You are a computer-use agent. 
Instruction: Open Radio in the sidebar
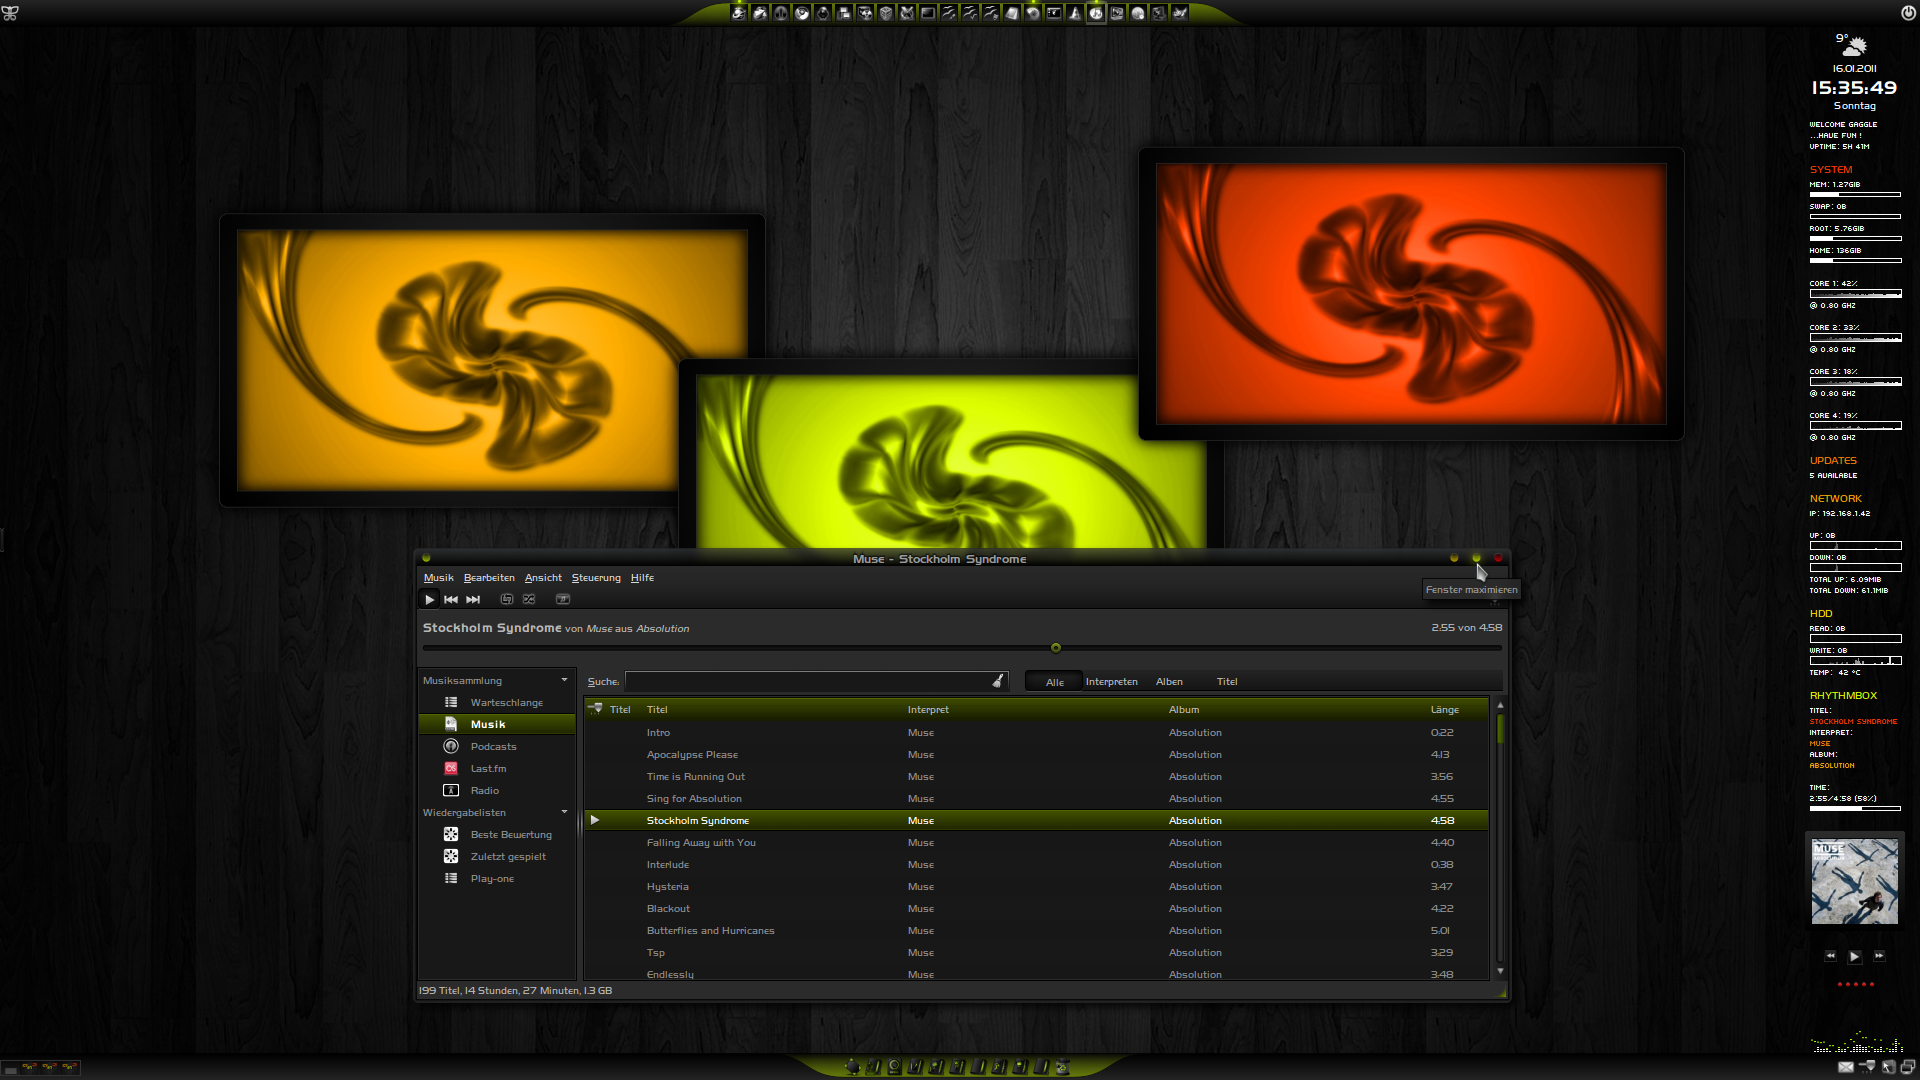(x=497, y=791)
